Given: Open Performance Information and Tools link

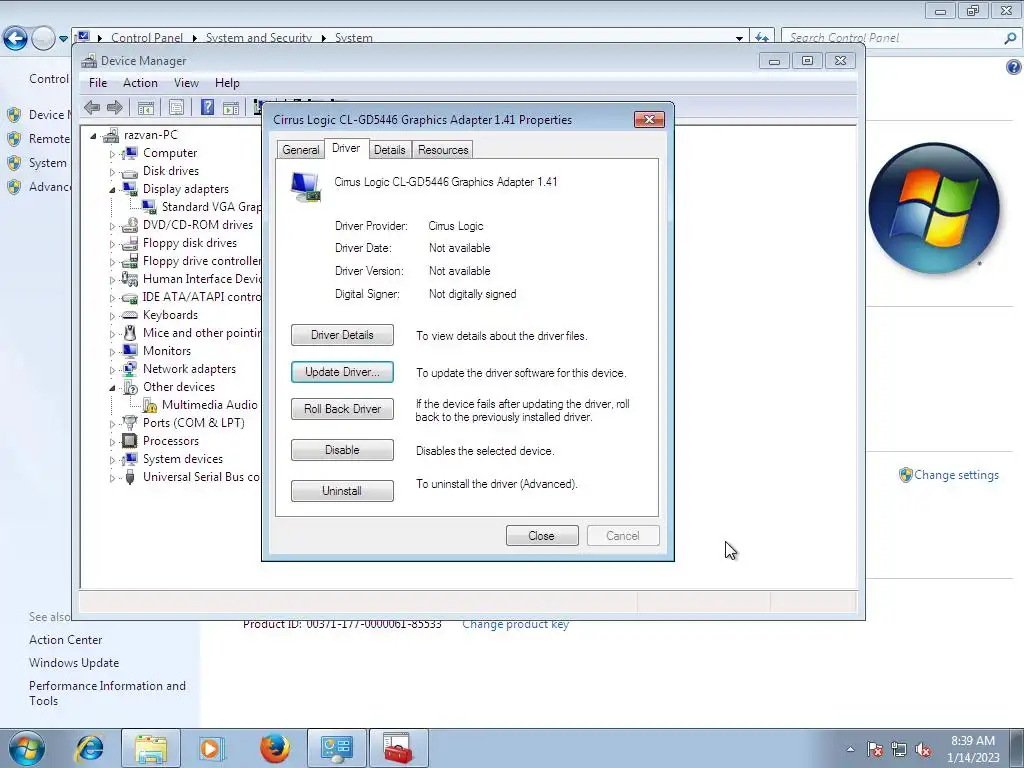Looking at the screenshot, I should [107, 694].
